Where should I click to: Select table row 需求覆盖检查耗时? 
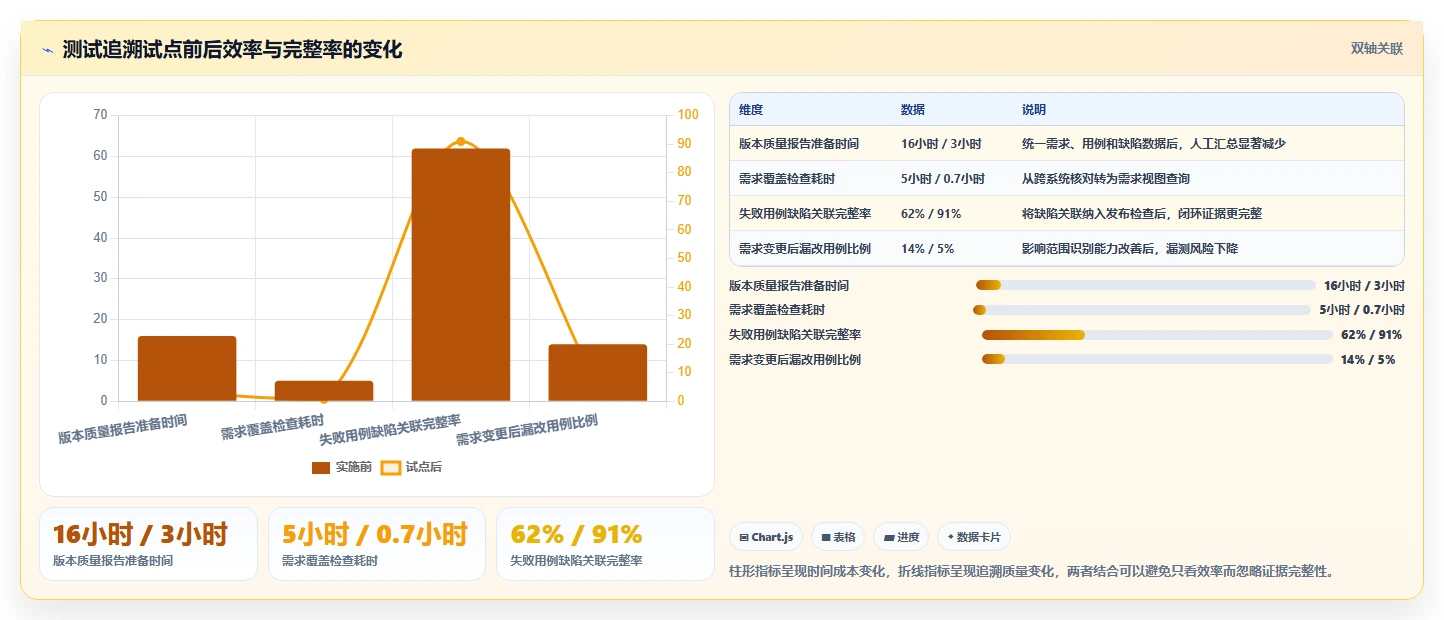[1067, 179]
